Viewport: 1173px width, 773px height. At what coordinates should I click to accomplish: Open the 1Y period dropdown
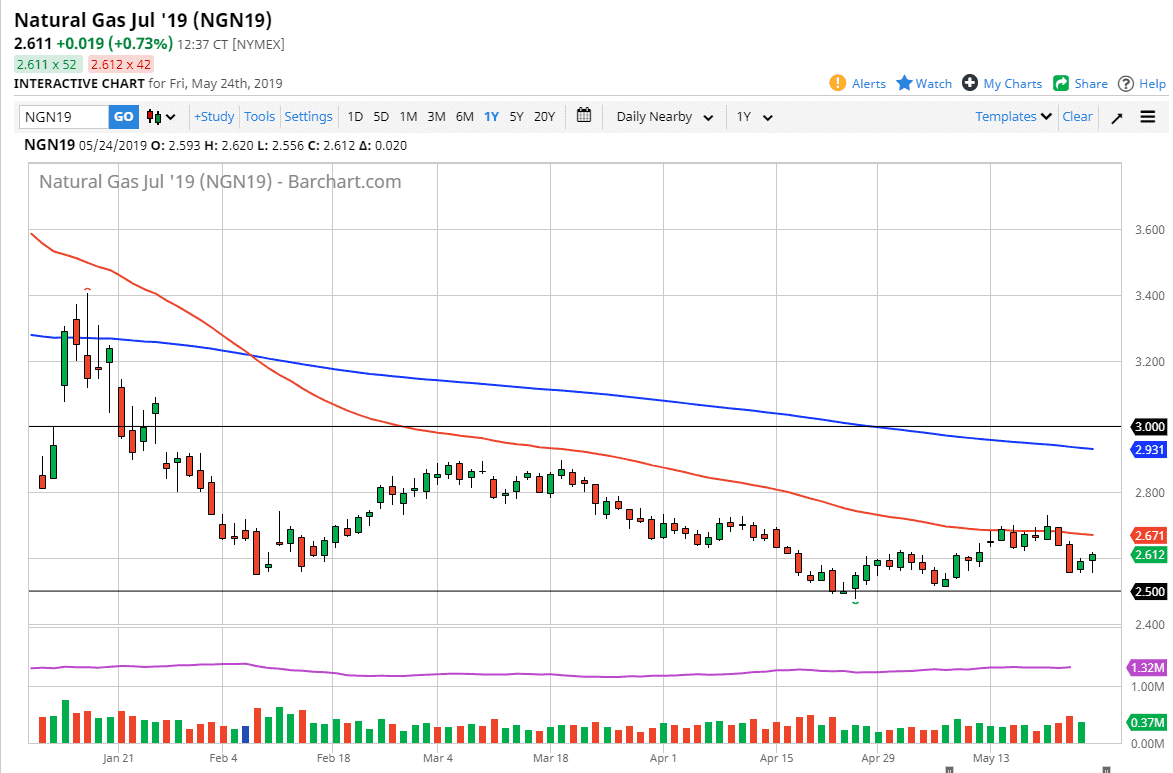click(x=754, y=117)
